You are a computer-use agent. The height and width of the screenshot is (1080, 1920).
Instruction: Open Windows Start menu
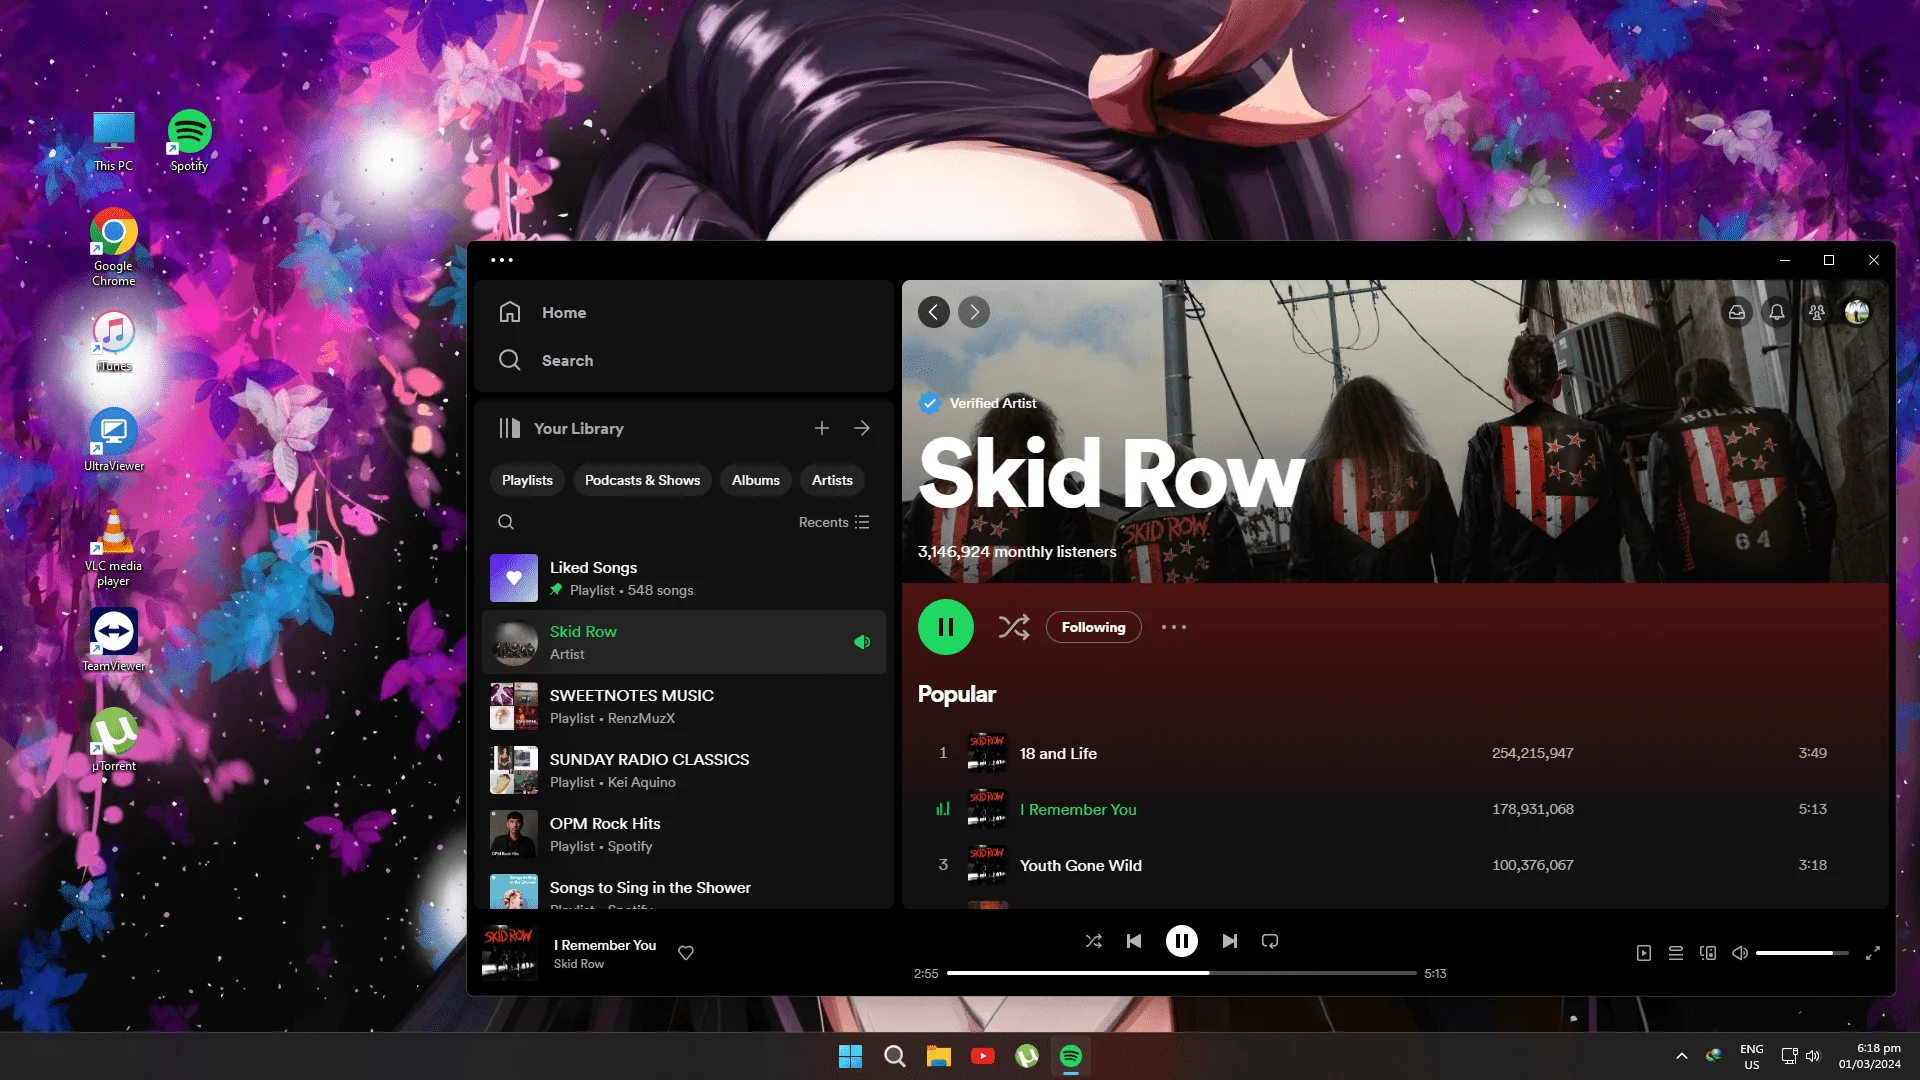coord(851,1056)
